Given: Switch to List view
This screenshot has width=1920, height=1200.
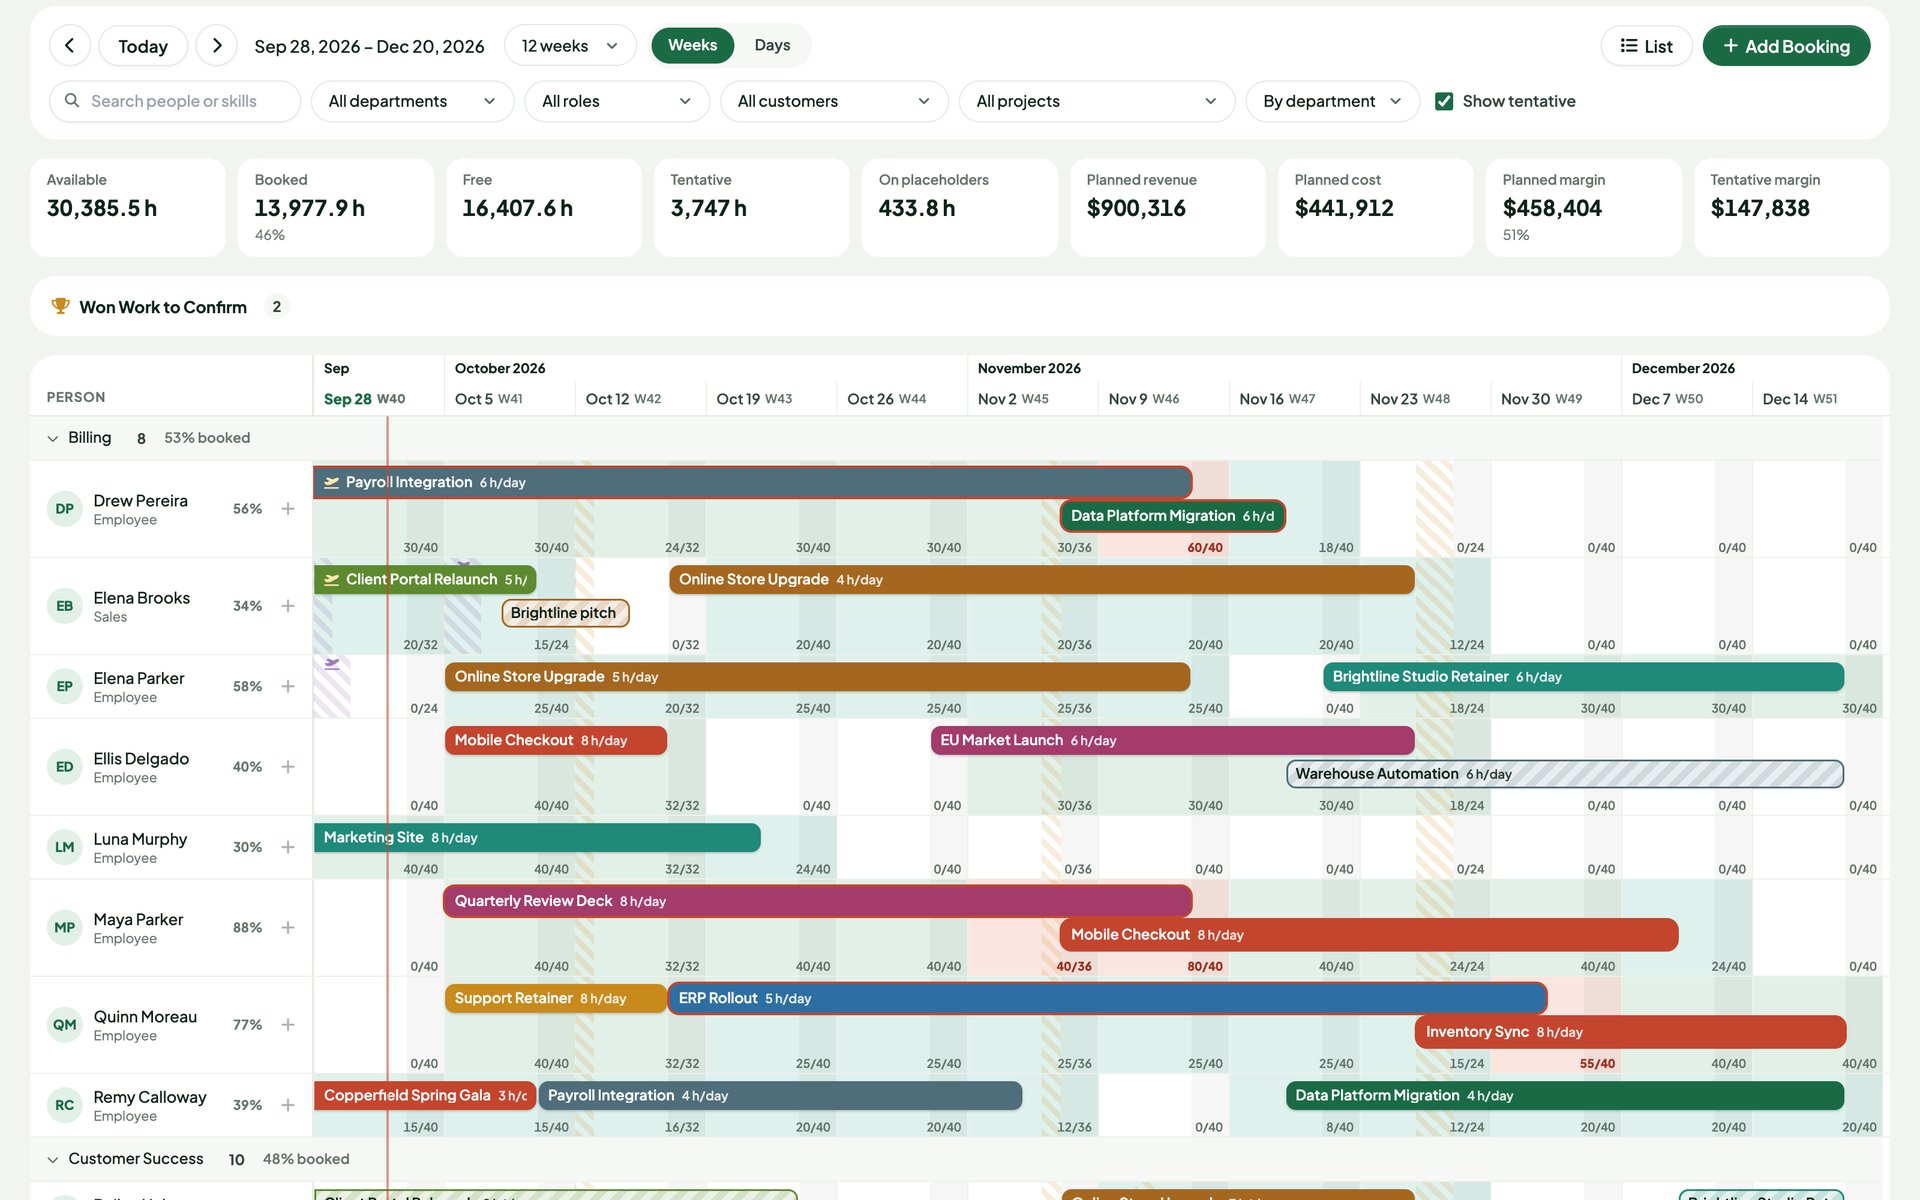Looking at the screenshot, I should [x=1646, y=46].
